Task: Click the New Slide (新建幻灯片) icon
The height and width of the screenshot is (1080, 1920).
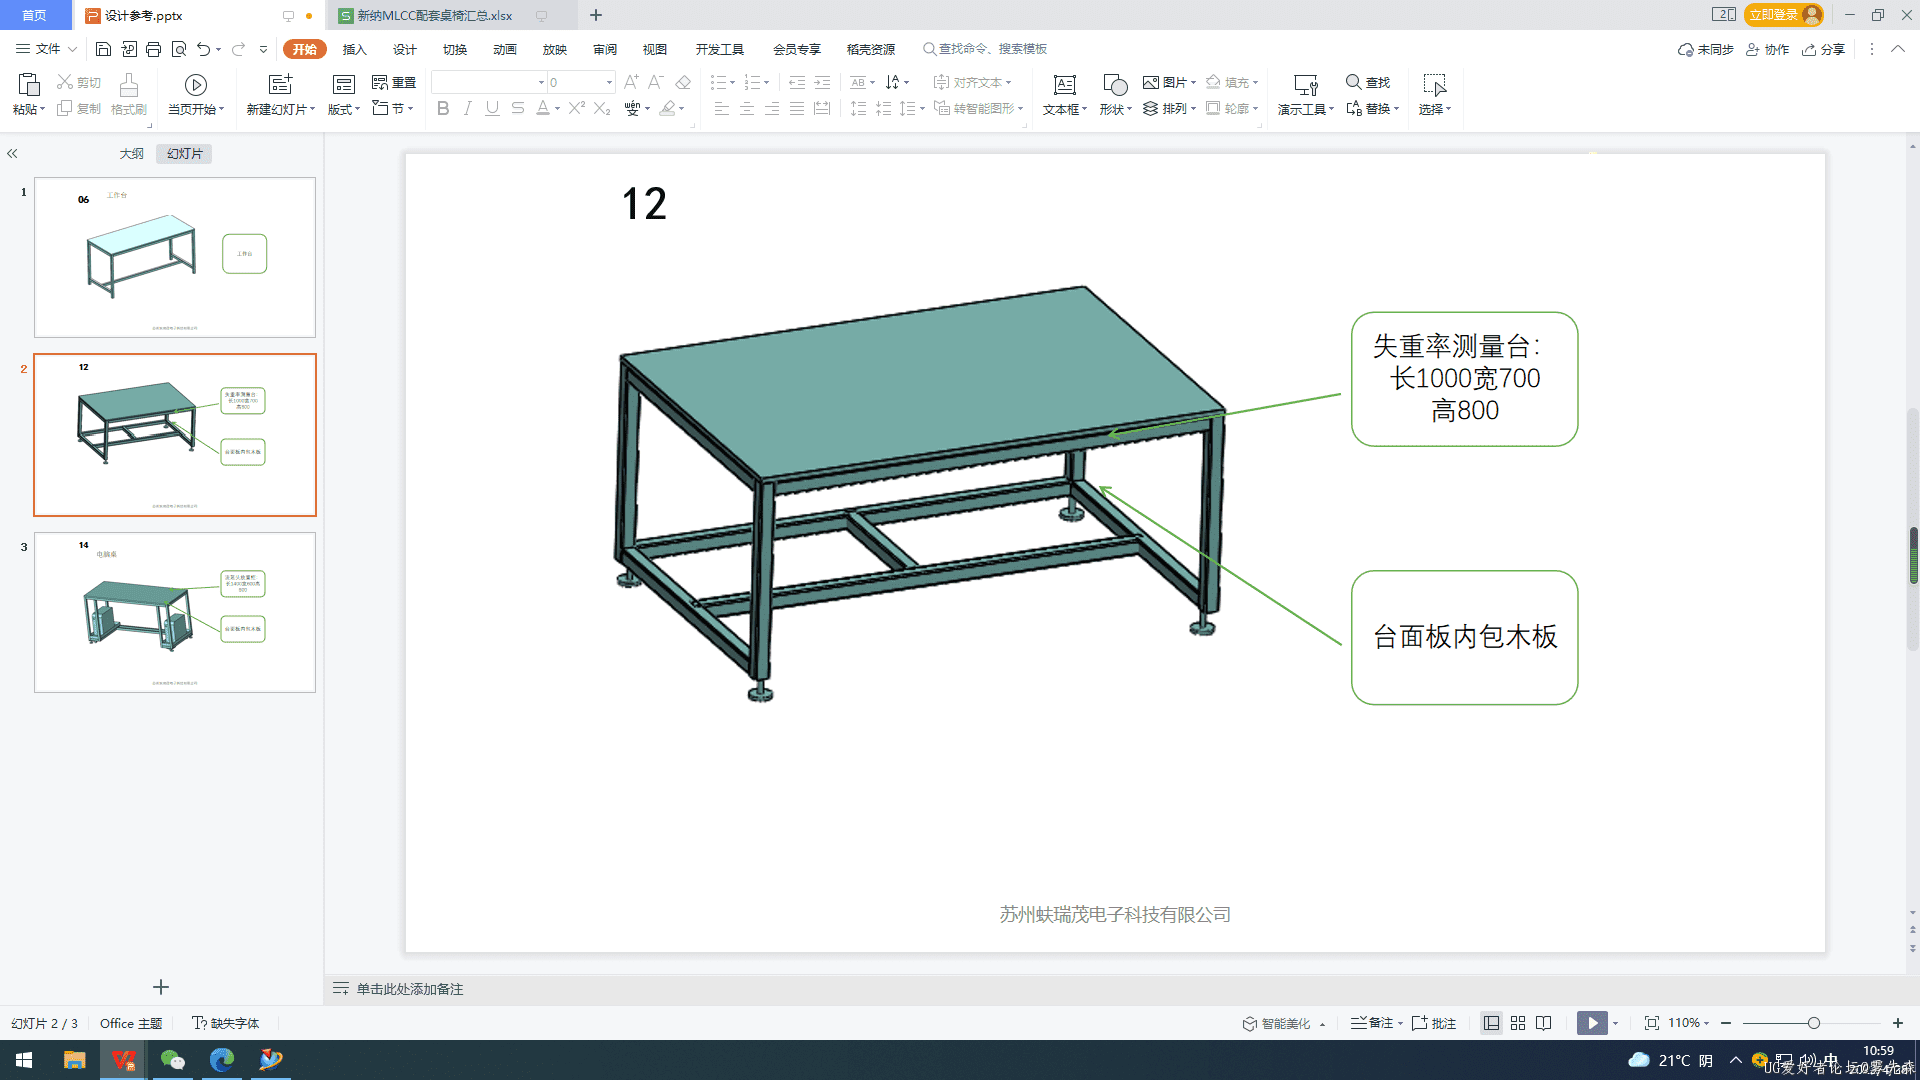Action: [281, 84]
